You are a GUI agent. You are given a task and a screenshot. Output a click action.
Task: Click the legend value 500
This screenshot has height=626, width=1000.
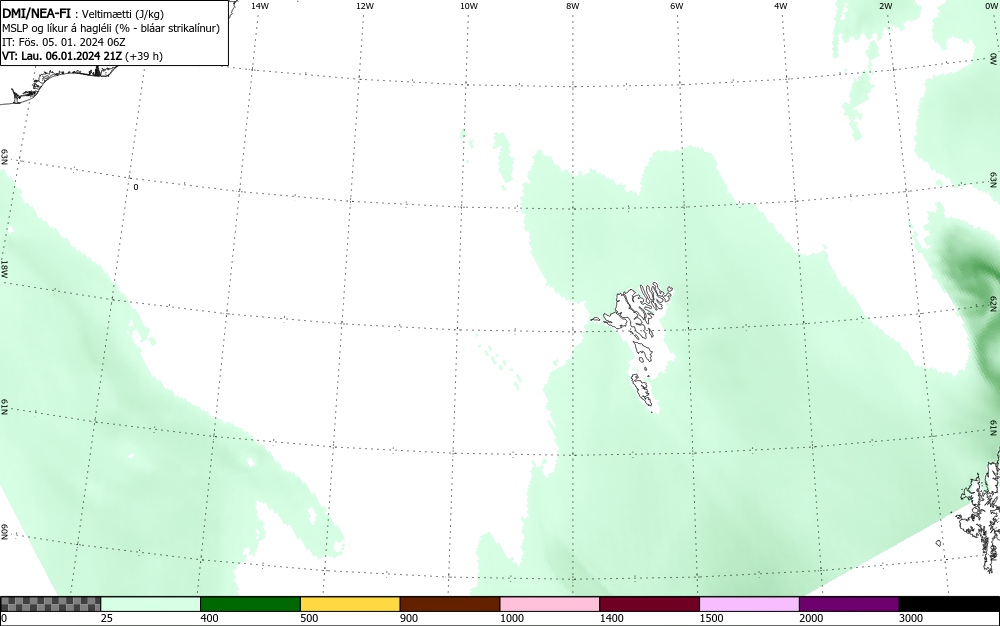[x=309, y=618]
